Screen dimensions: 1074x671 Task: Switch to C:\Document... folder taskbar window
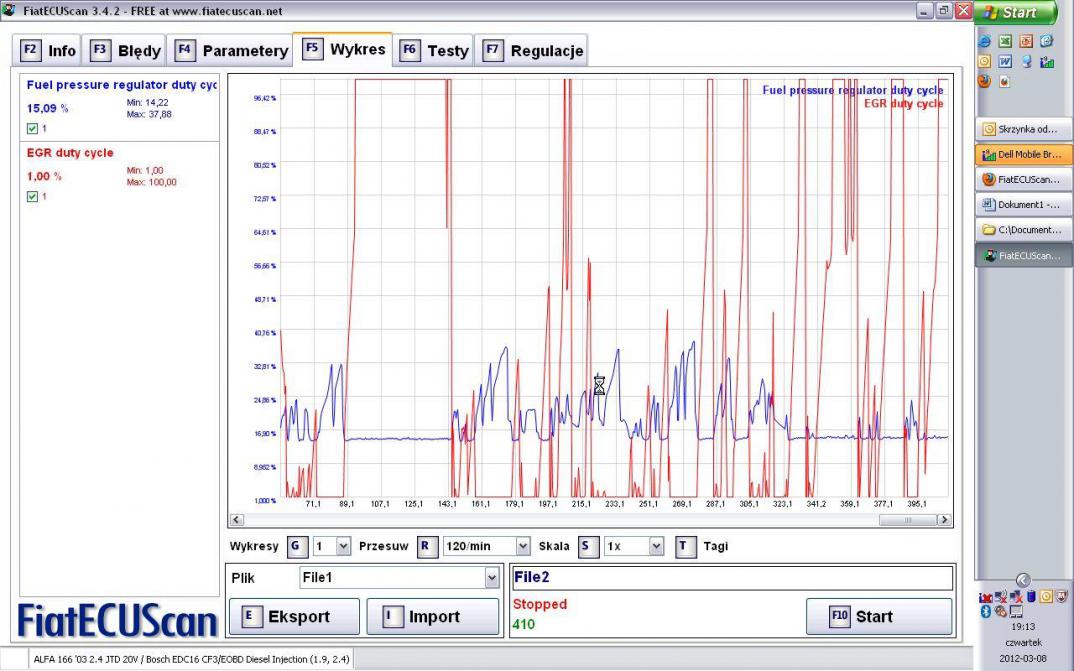click(x=1023, y=230)
